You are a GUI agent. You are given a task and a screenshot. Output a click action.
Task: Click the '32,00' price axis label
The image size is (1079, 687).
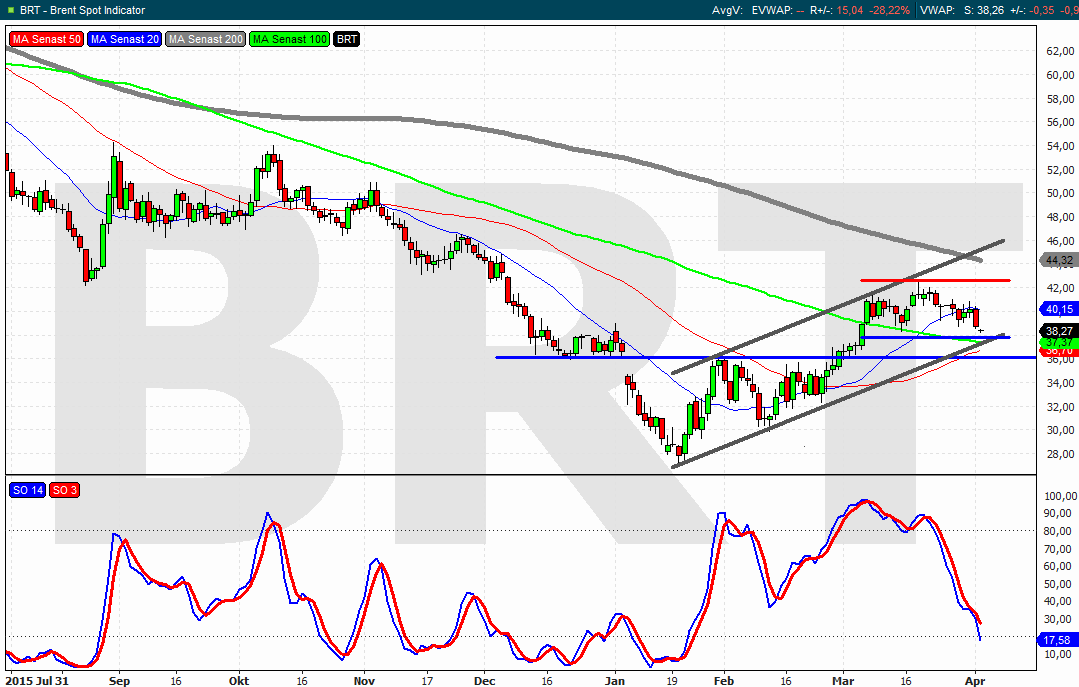1060,407
